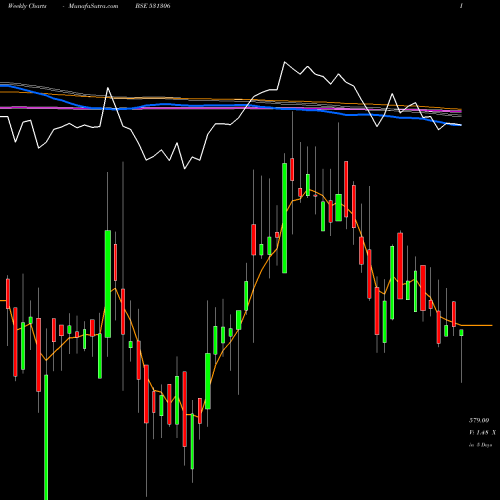This screenshot has width=500, height=500.
Task: Click the tallest green candlestick near chart peak
Action: point(284,218)
